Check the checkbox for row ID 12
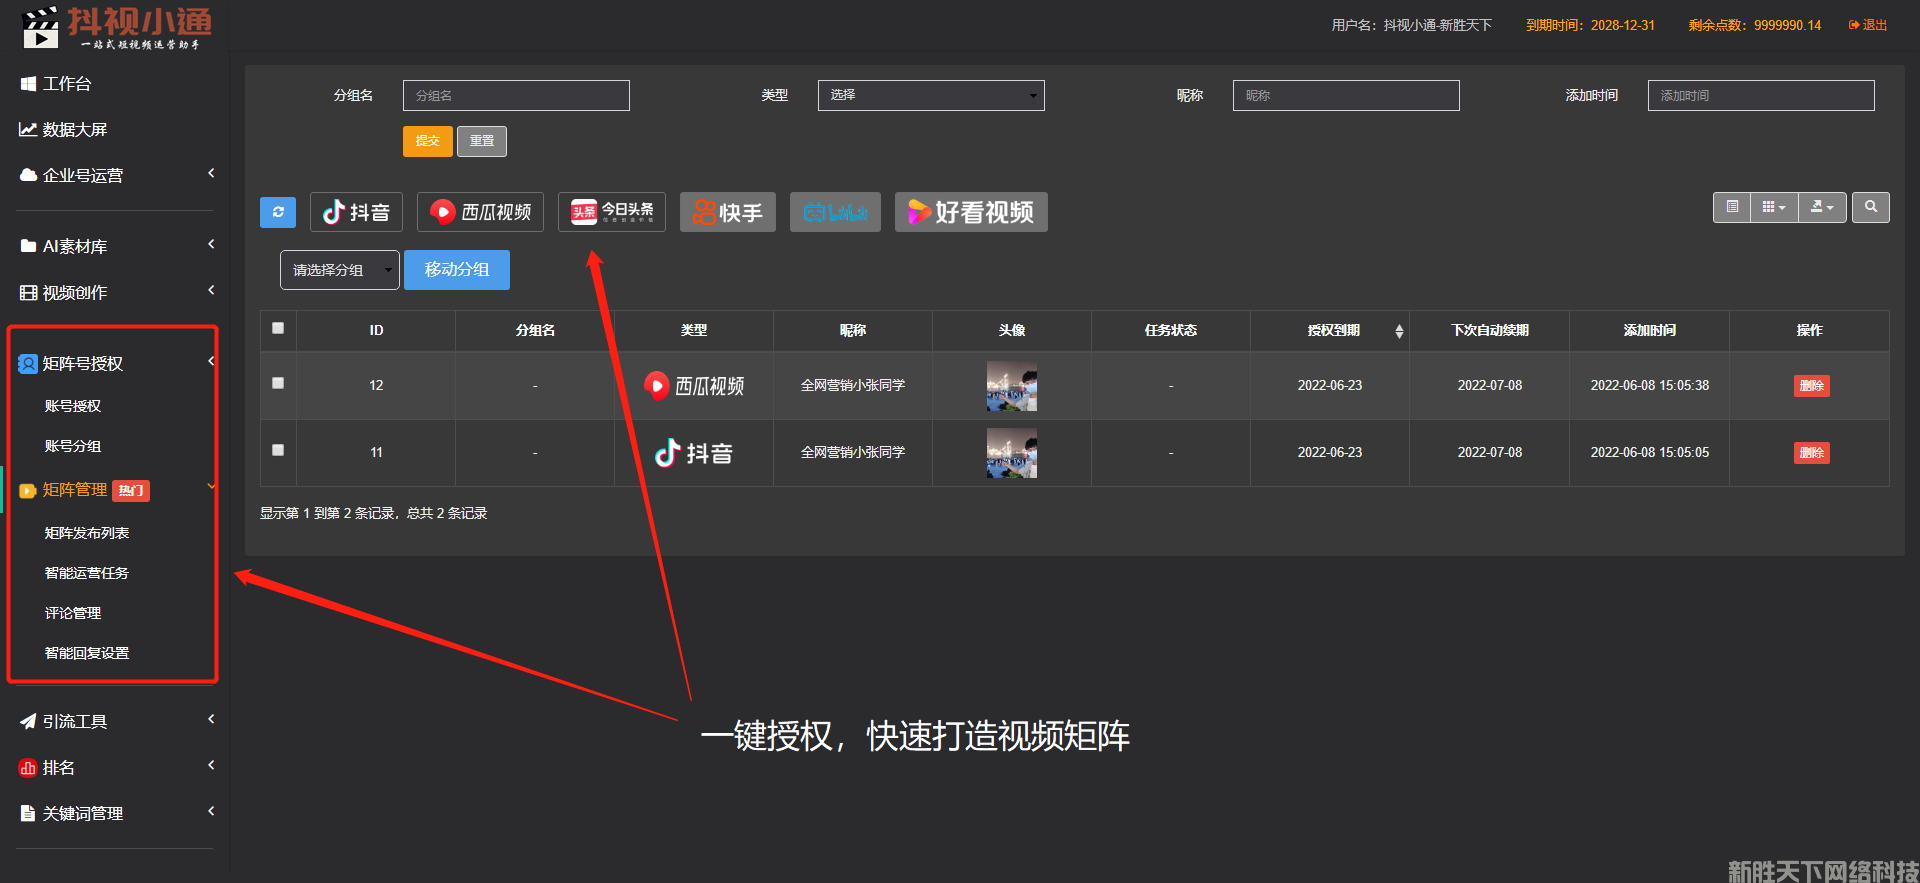The height and width of the screenshot is (883, 1920). point(278,383)
